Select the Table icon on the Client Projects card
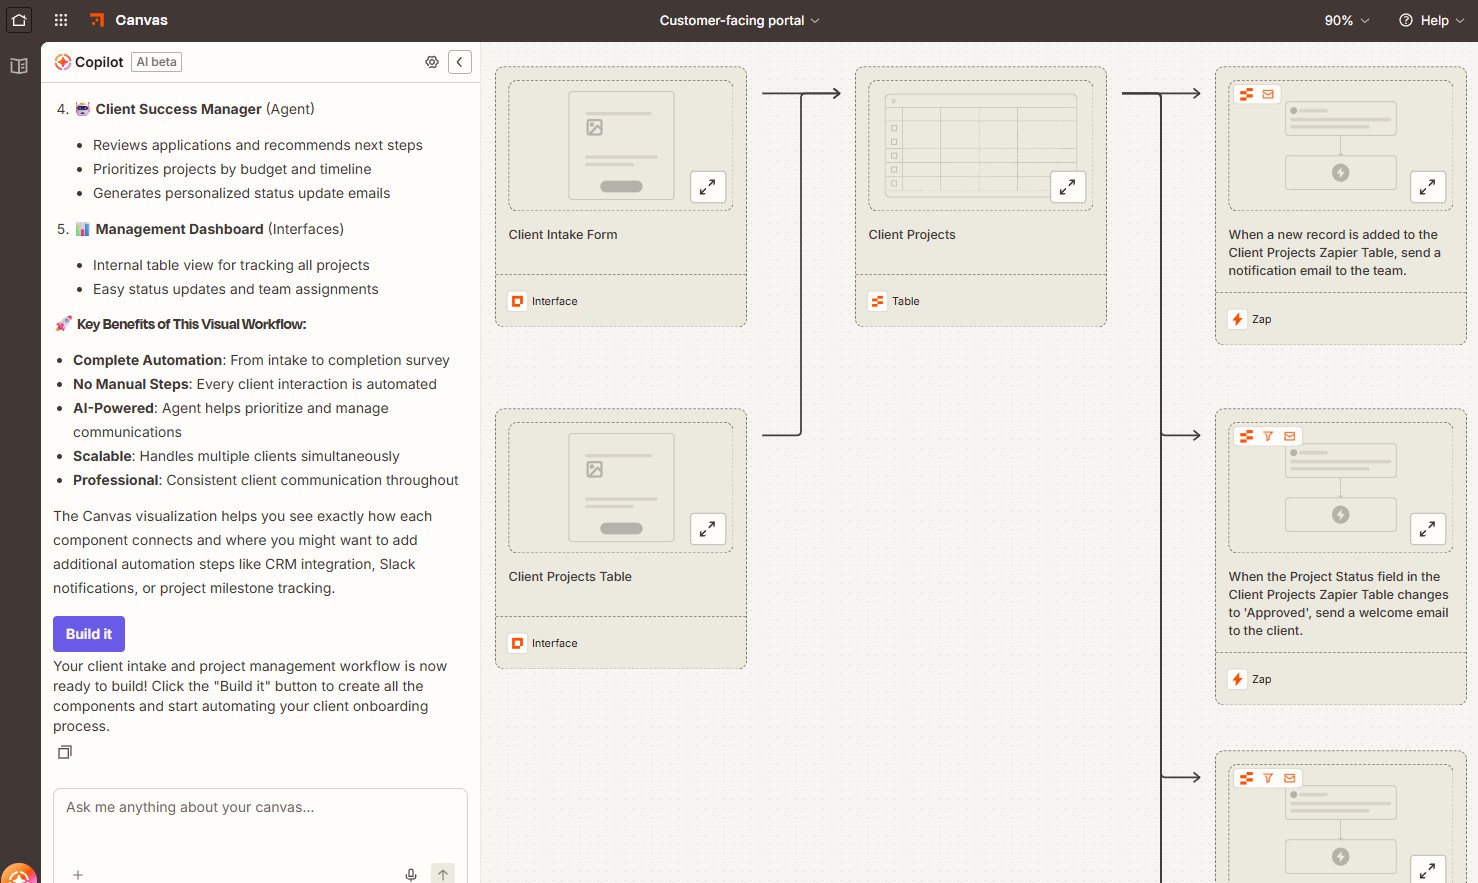Screen dimensions: 1478x883 pos(877,300)
